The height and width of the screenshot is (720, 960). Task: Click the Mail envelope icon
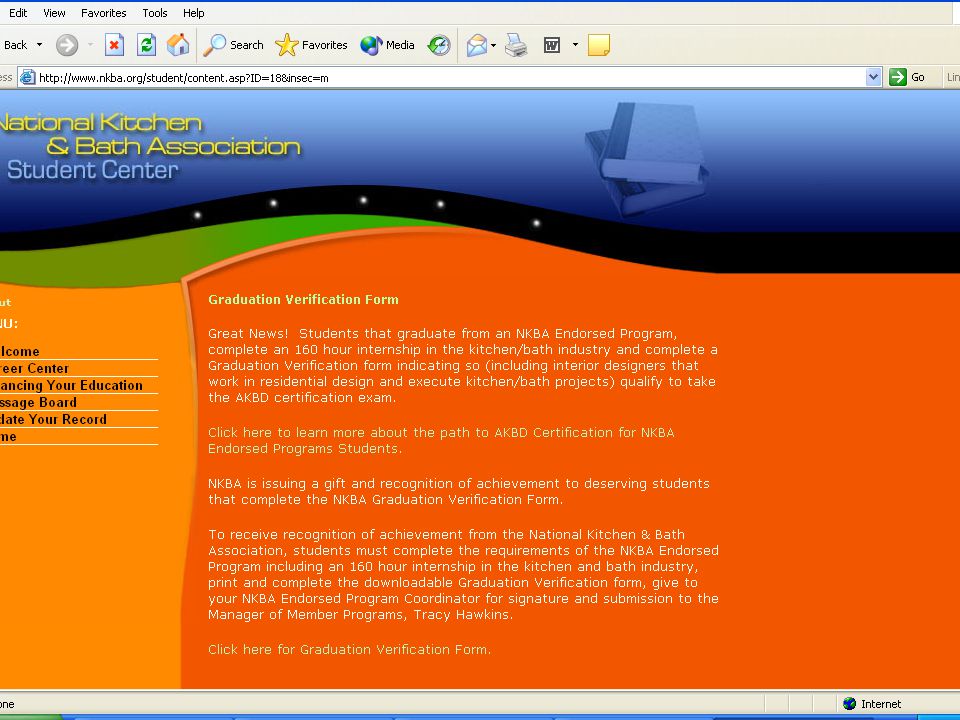[x=476, y=45]
